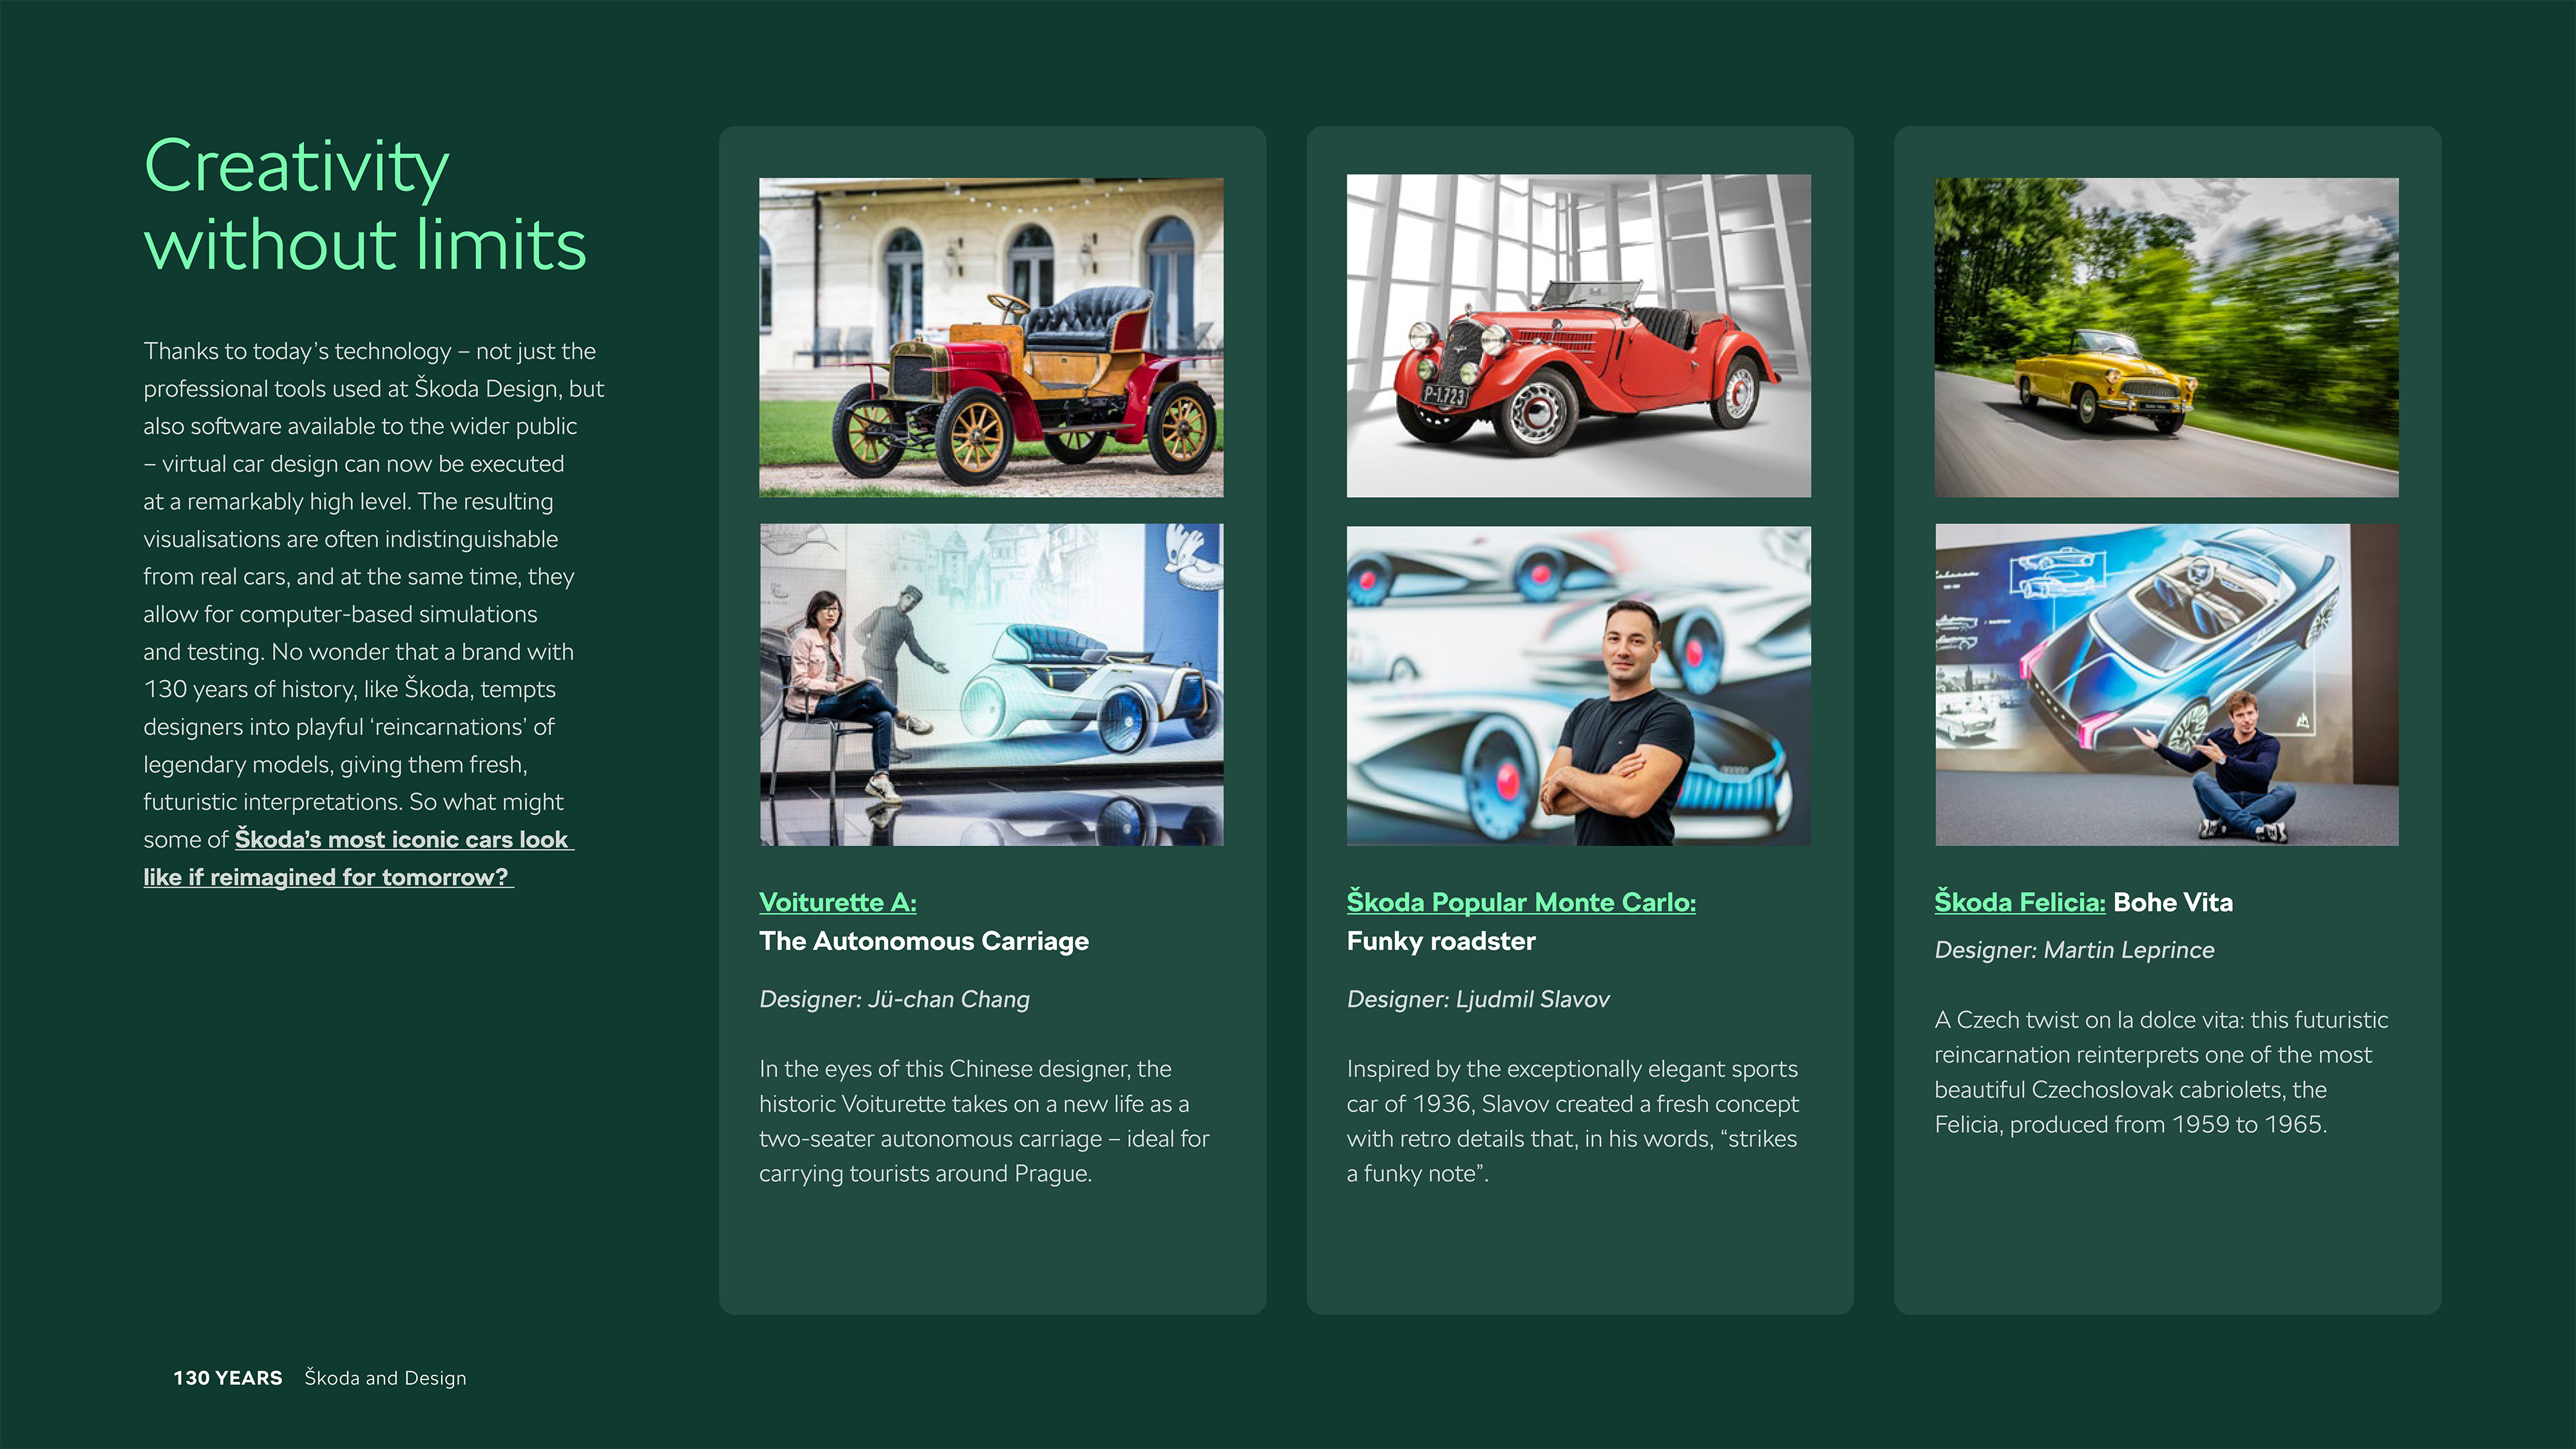2576x1449 pixels.
Task: Click 'Designer: Martin Leprince' text
Action: tap(2074, 950)
